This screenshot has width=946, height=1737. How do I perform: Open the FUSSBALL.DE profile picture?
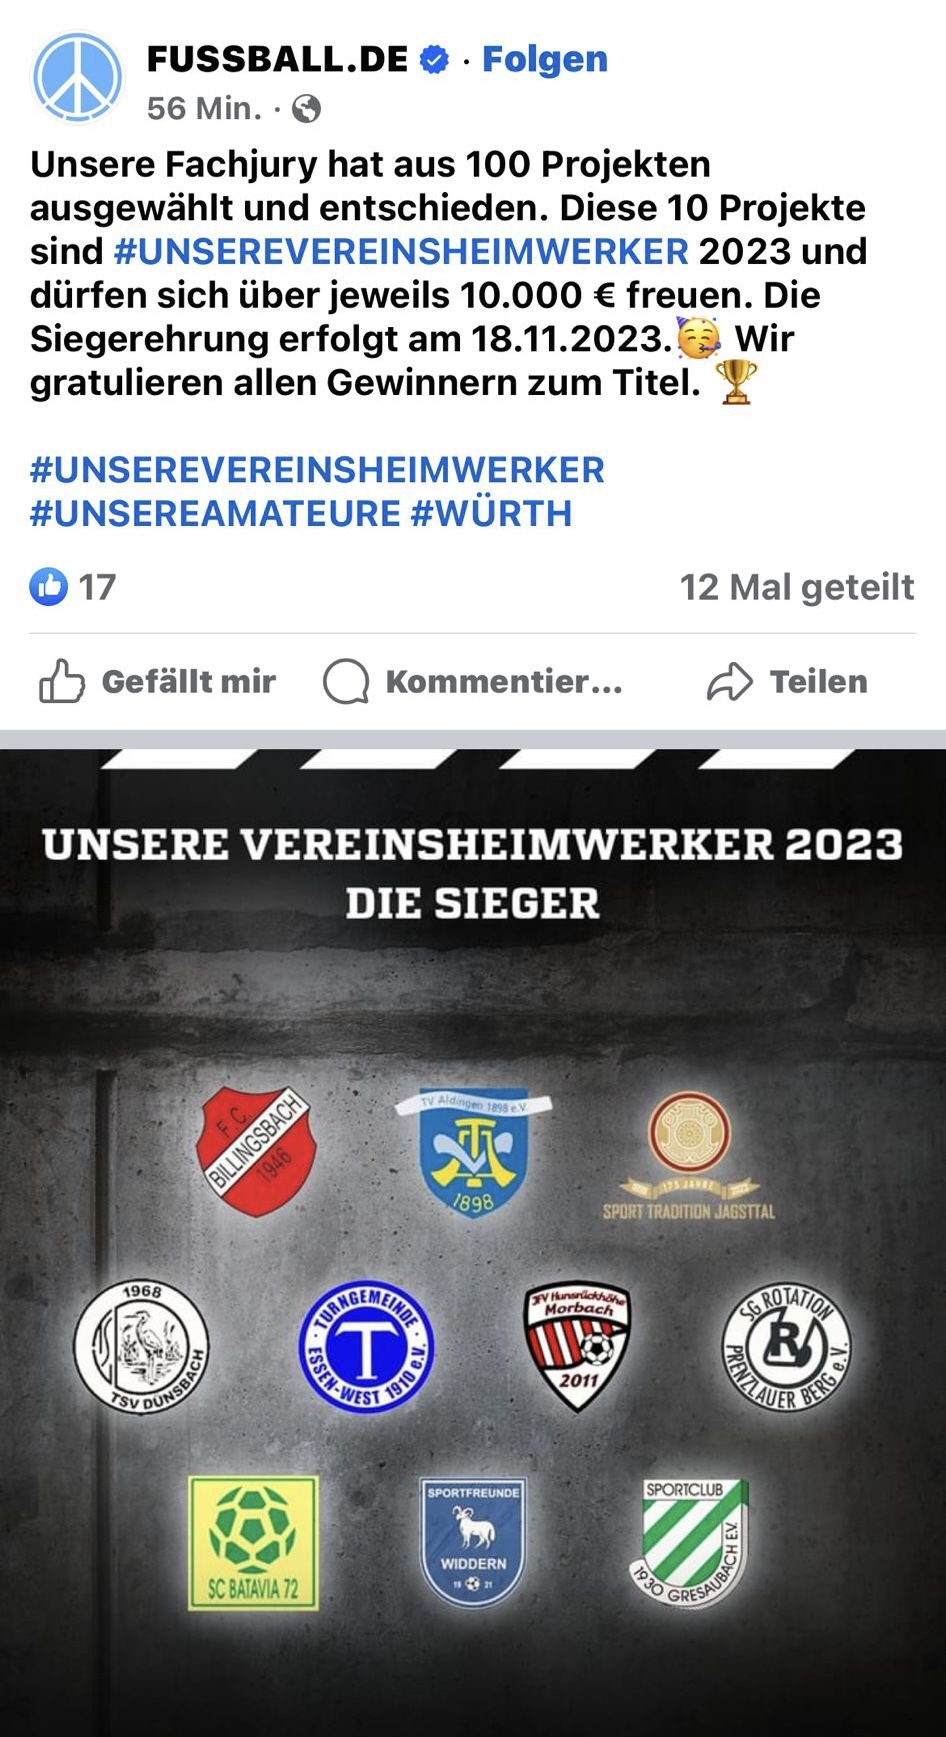pyautogui.click(x=77, y=79)
